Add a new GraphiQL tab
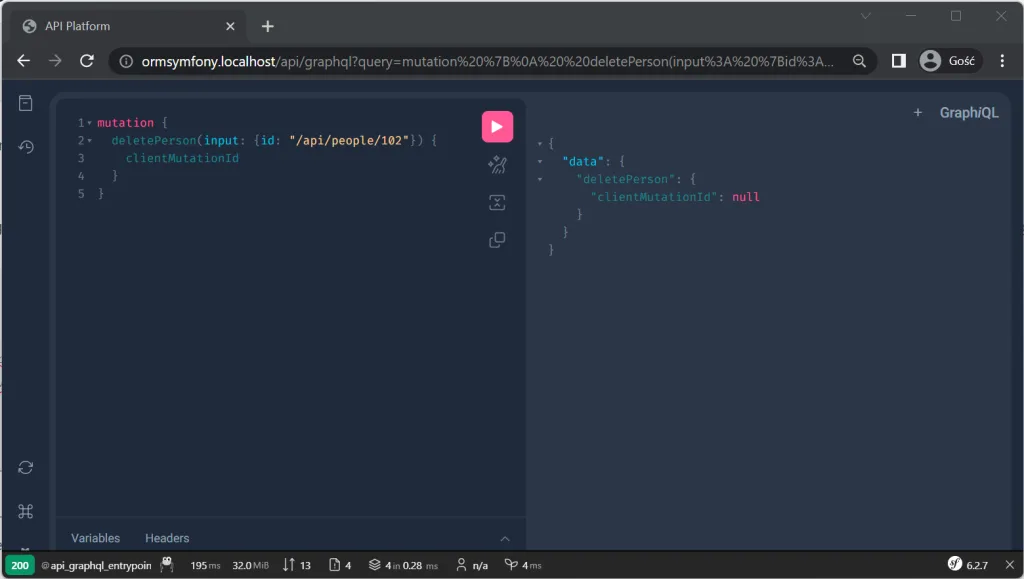 pyautogui.click(x=918, y=112)
